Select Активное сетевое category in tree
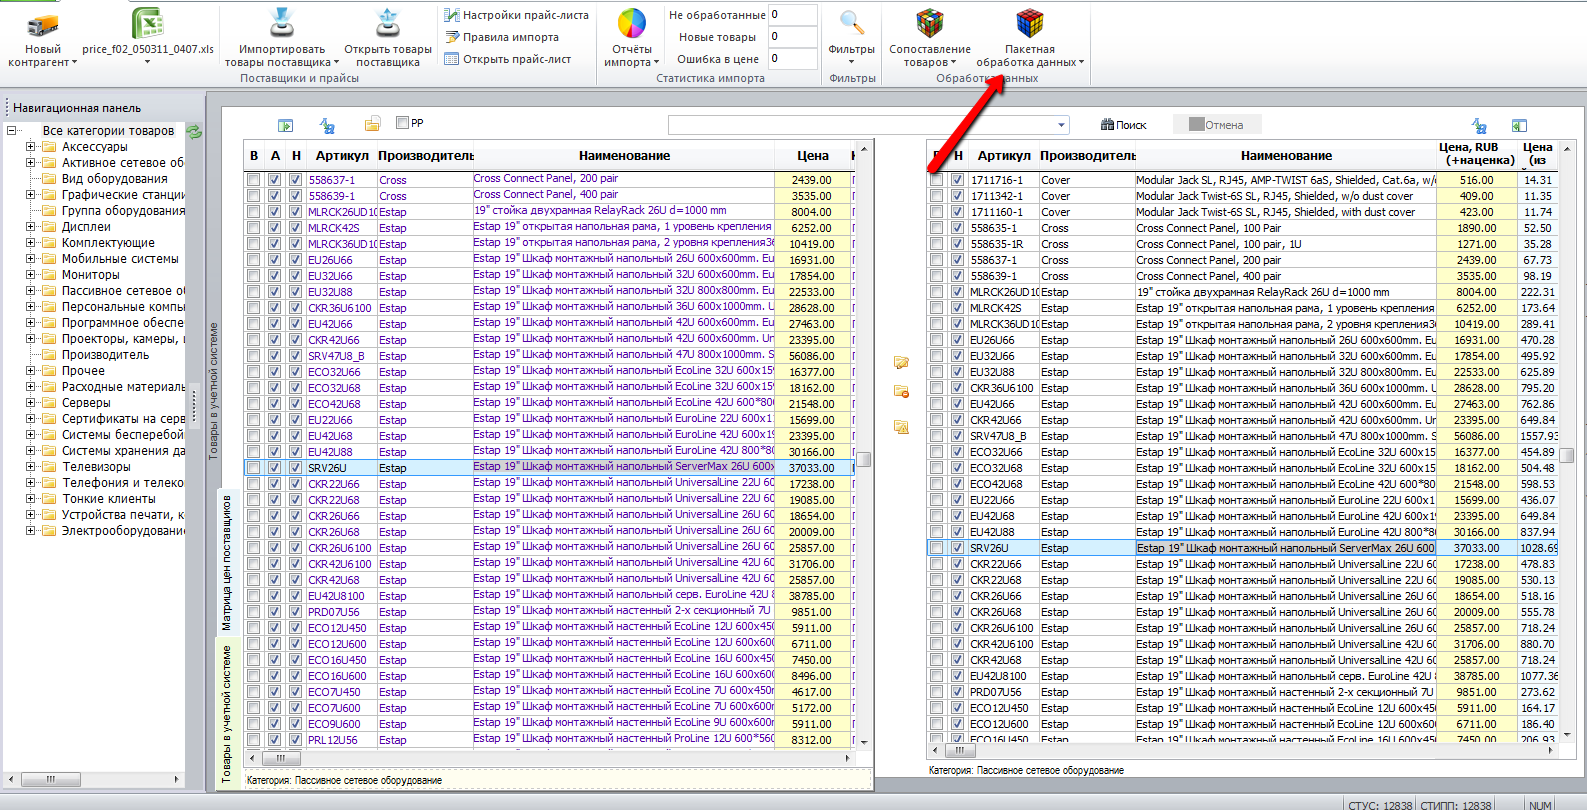 coord(123,163)
